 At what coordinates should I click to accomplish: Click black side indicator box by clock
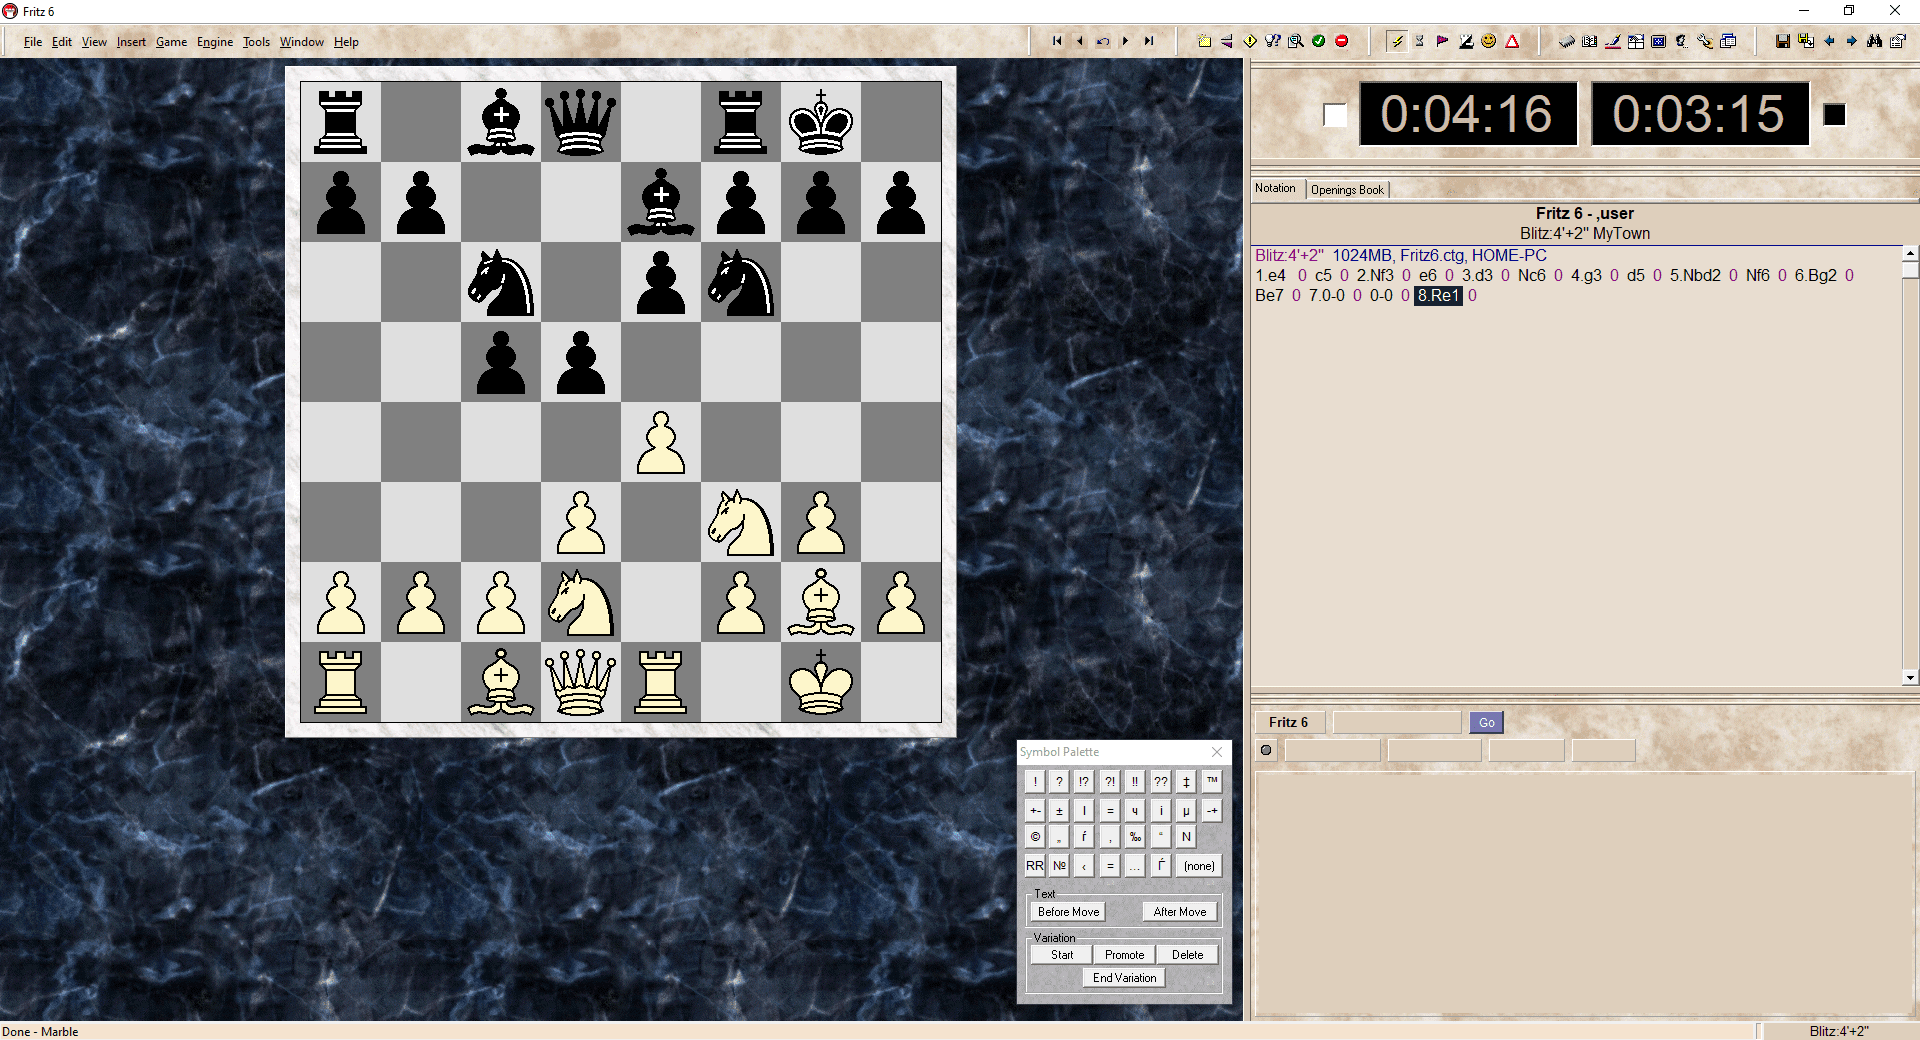click(x=1834, y=115)
